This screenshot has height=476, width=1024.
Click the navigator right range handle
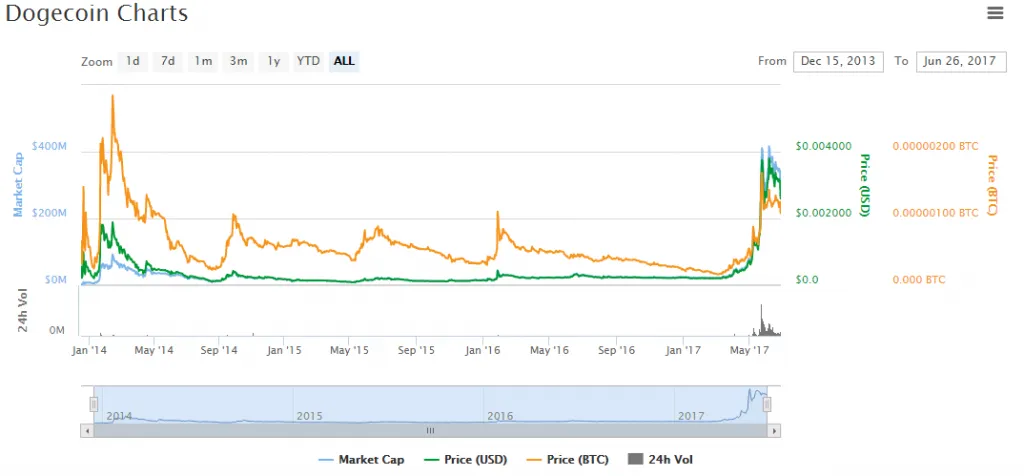767,405
